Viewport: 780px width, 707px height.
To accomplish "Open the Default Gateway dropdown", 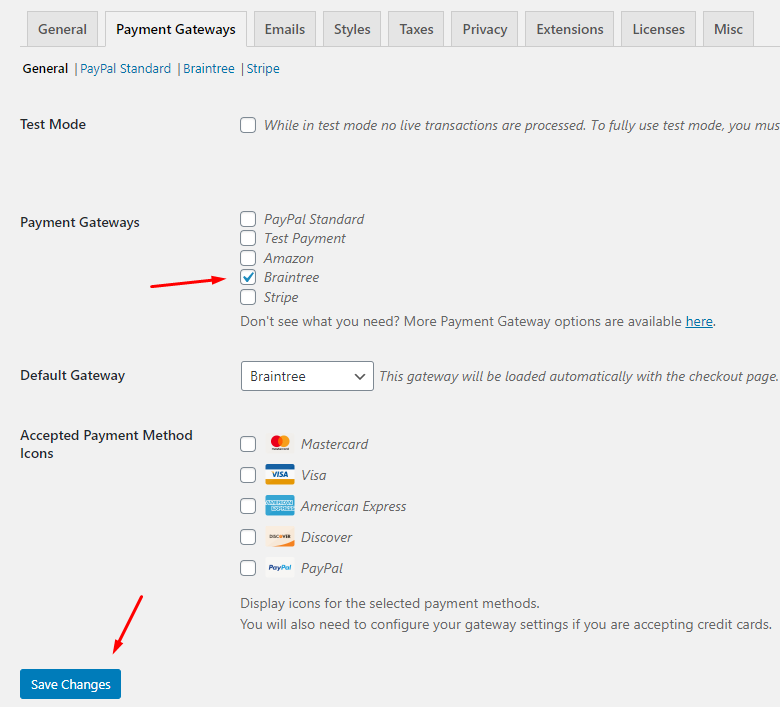I will (307, 376).
